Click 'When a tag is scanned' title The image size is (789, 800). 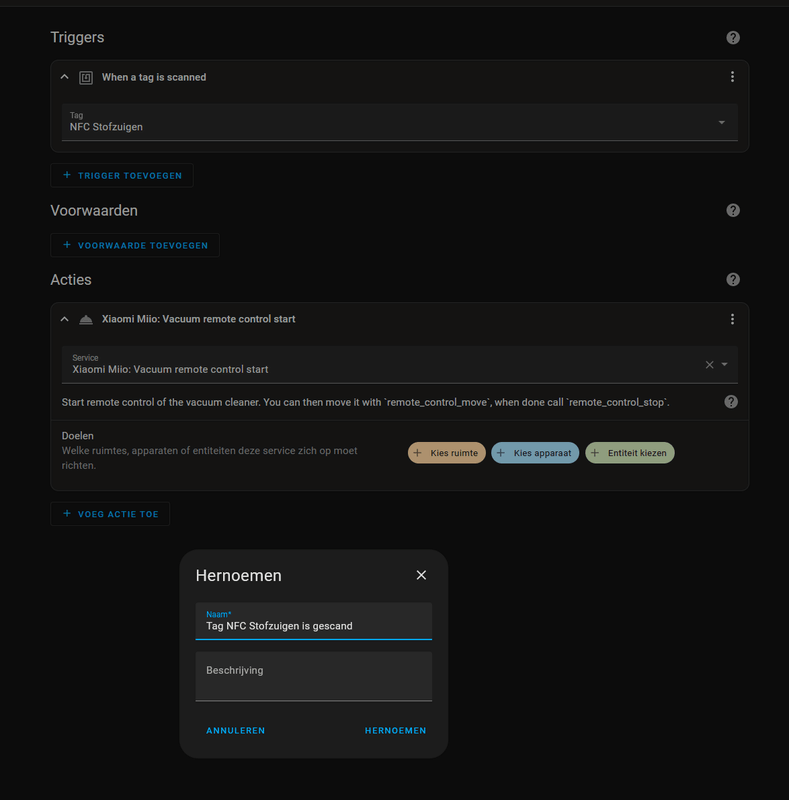click(154, 77)
